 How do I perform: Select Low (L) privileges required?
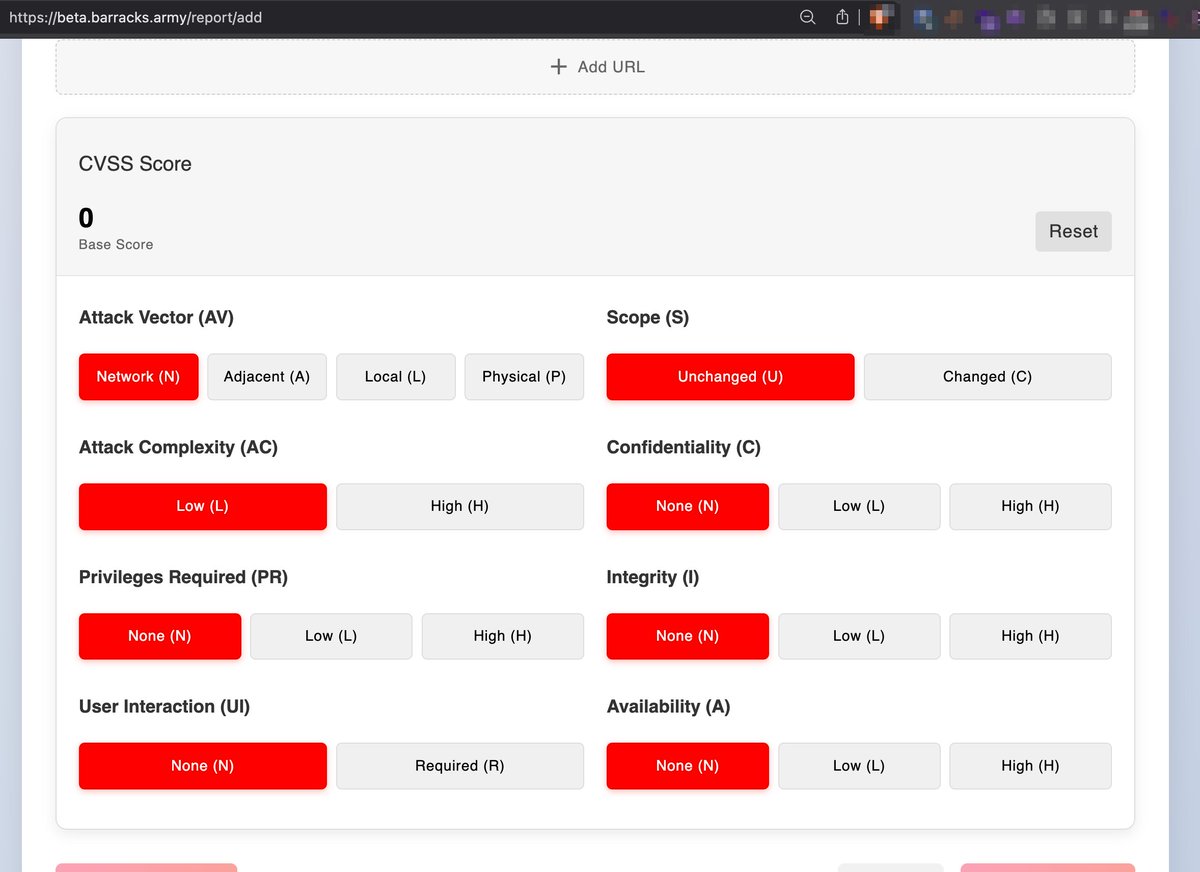pyautogui.click(x=331, y=636)
